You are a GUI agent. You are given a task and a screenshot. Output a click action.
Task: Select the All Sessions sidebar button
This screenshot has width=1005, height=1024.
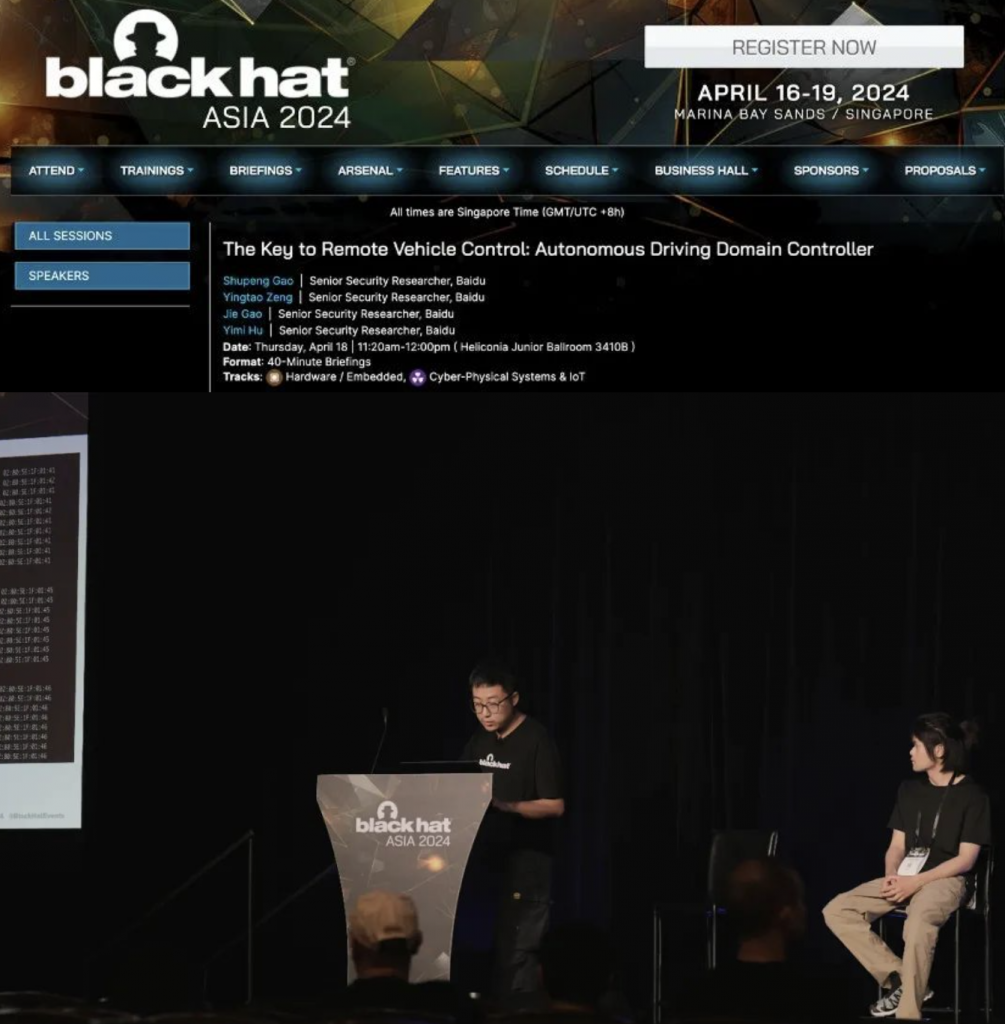tap(102, 236)
